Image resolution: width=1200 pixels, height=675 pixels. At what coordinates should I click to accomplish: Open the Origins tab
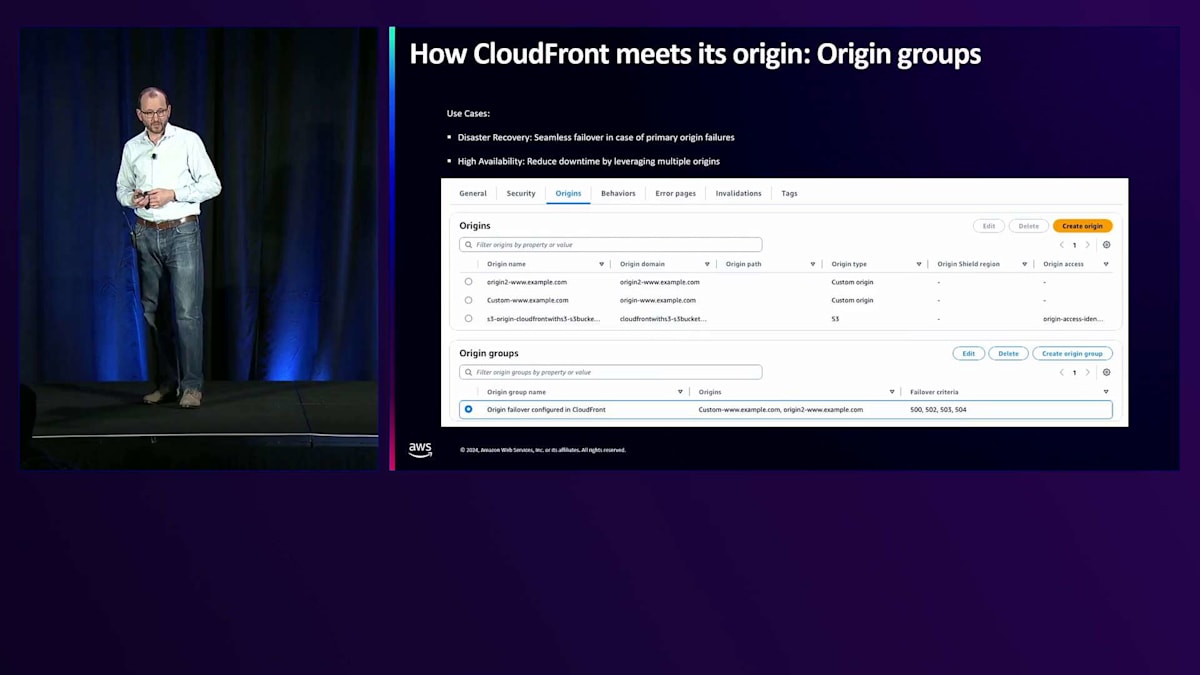(x=568, y=193)
